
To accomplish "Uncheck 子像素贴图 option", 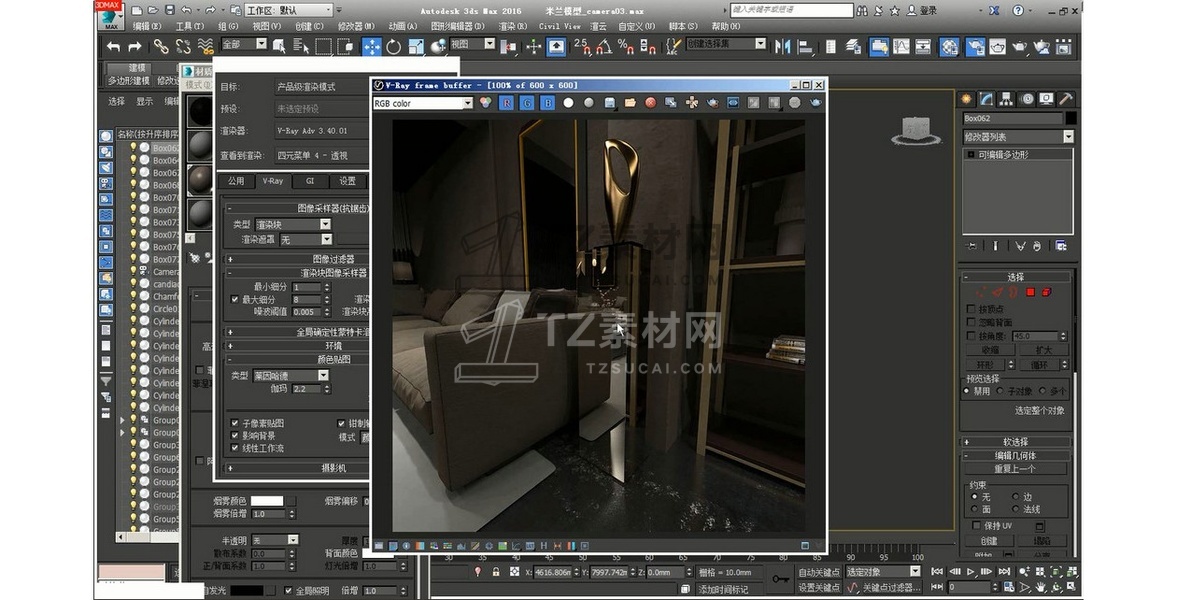I will click(235, 423).
